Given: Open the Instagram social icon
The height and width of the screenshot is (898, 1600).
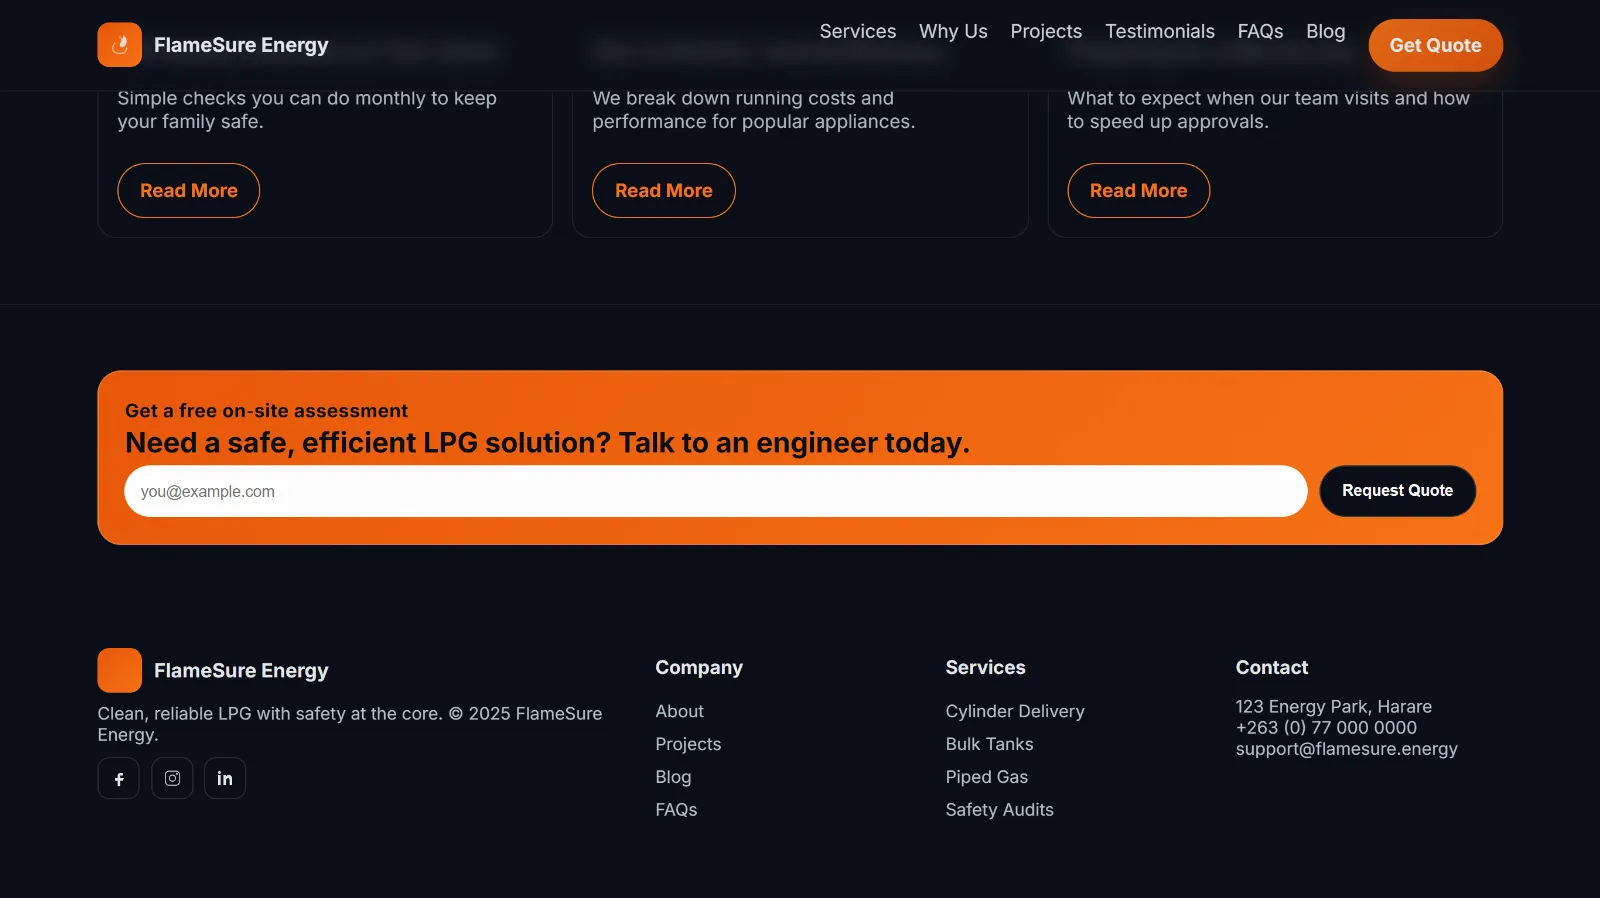Looking at the screenshot, I should pyautogui.click(x=172, y=778).
